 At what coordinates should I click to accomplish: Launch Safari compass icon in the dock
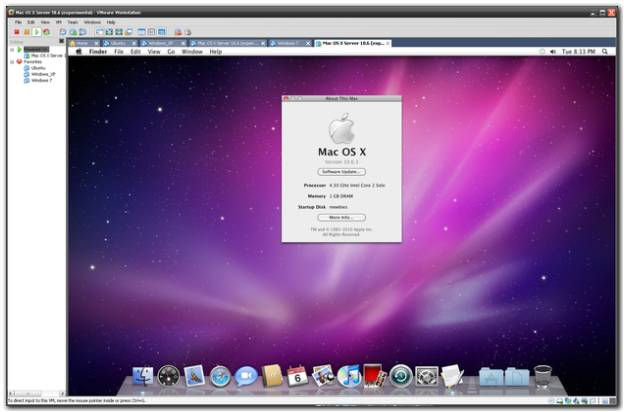pyautogui.click(x=220, y=377)
